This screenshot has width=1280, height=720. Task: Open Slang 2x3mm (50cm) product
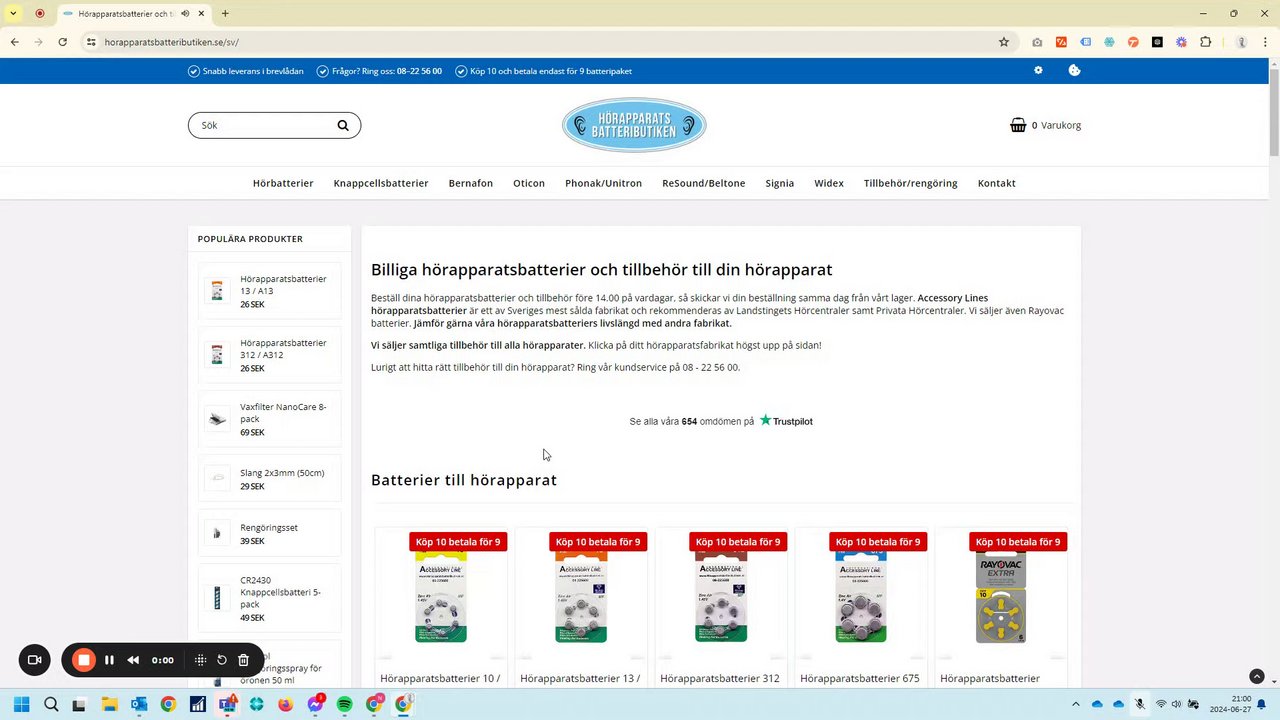(270, 478)
